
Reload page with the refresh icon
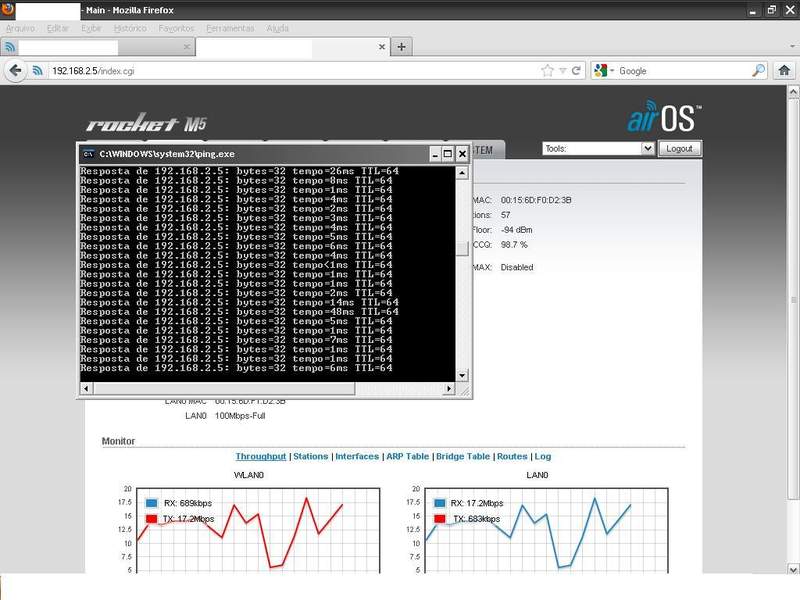576,70
